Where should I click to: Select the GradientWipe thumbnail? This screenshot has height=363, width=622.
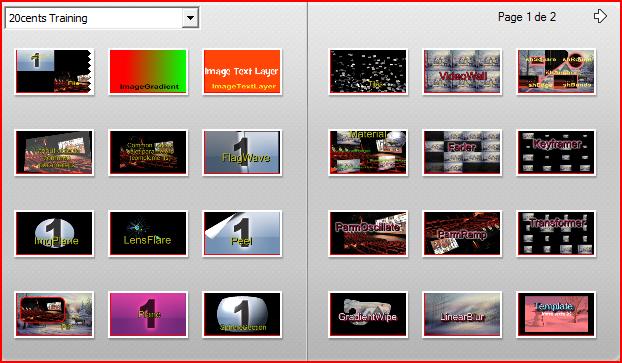point(368,315)
